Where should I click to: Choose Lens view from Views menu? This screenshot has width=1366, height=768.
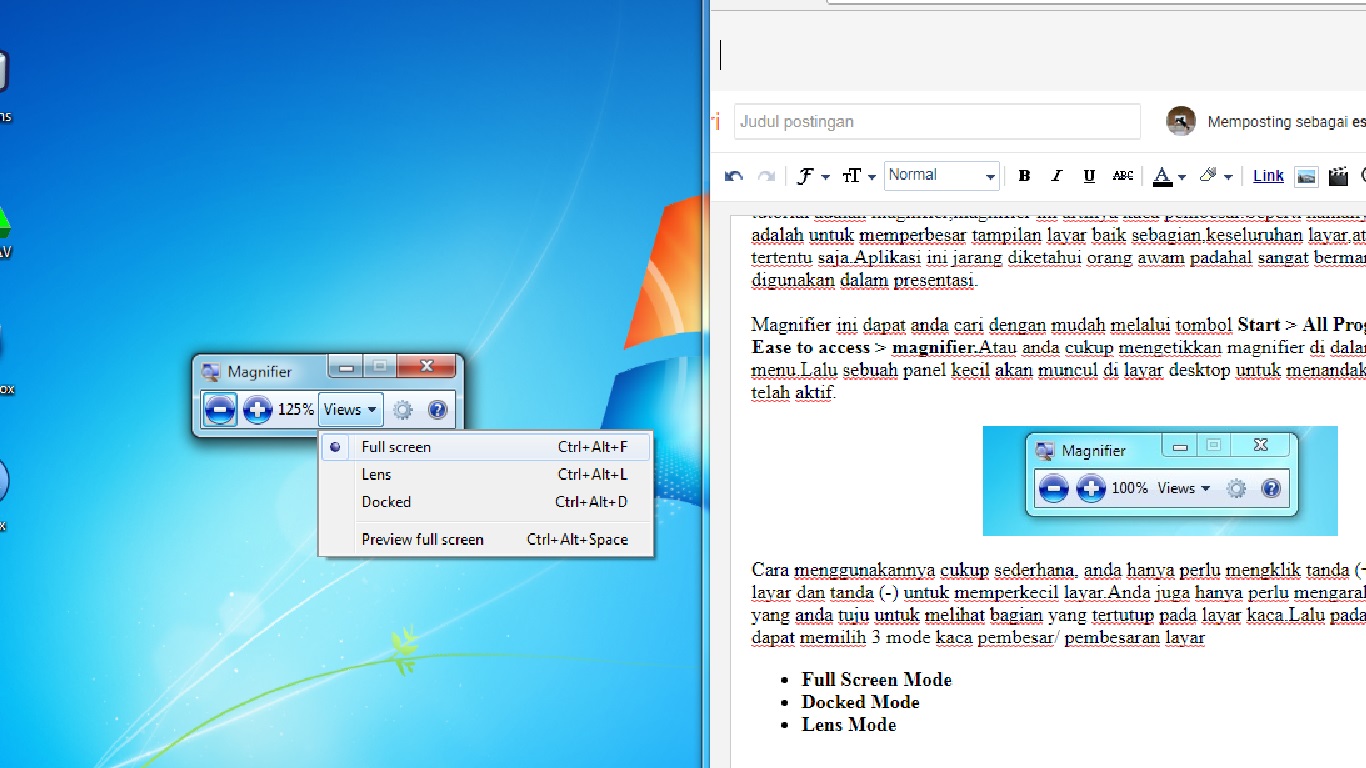point(486,475)
